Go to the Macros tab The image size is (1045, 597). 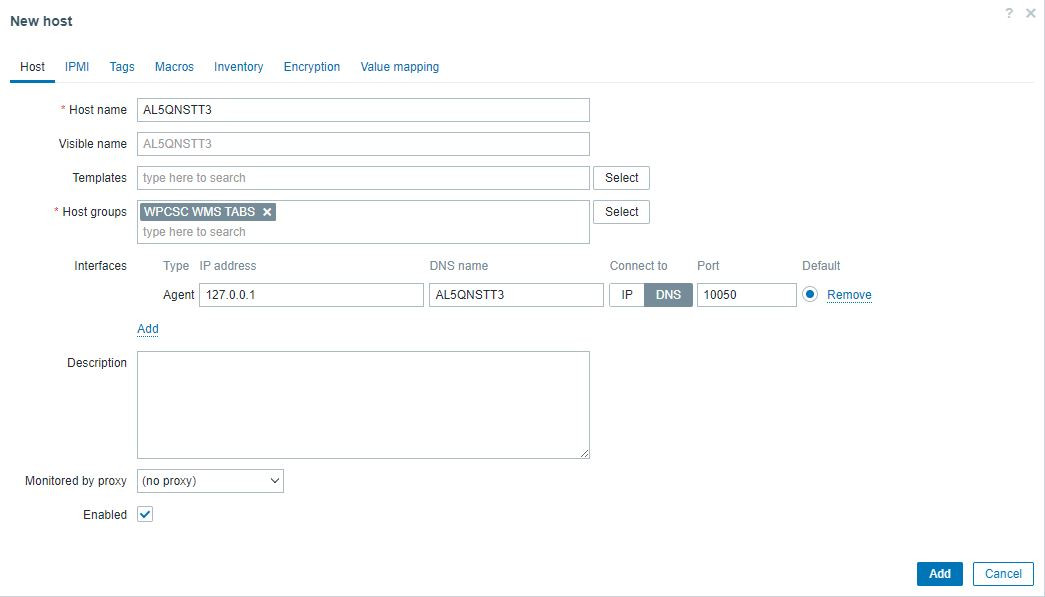pos(174,67)
